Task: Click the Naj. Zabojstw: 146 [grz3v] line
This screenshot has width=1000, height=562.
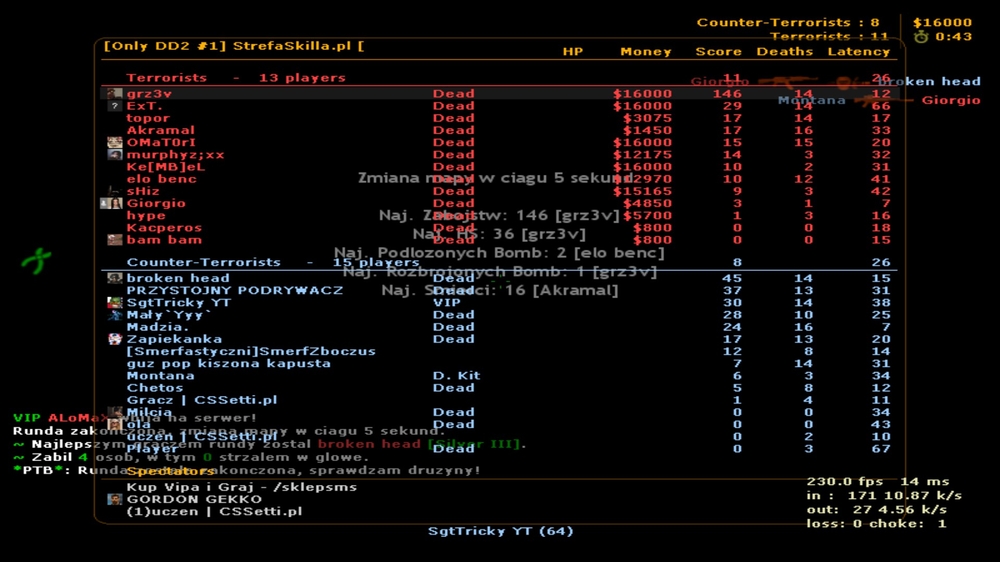Action: click(499, 216)
